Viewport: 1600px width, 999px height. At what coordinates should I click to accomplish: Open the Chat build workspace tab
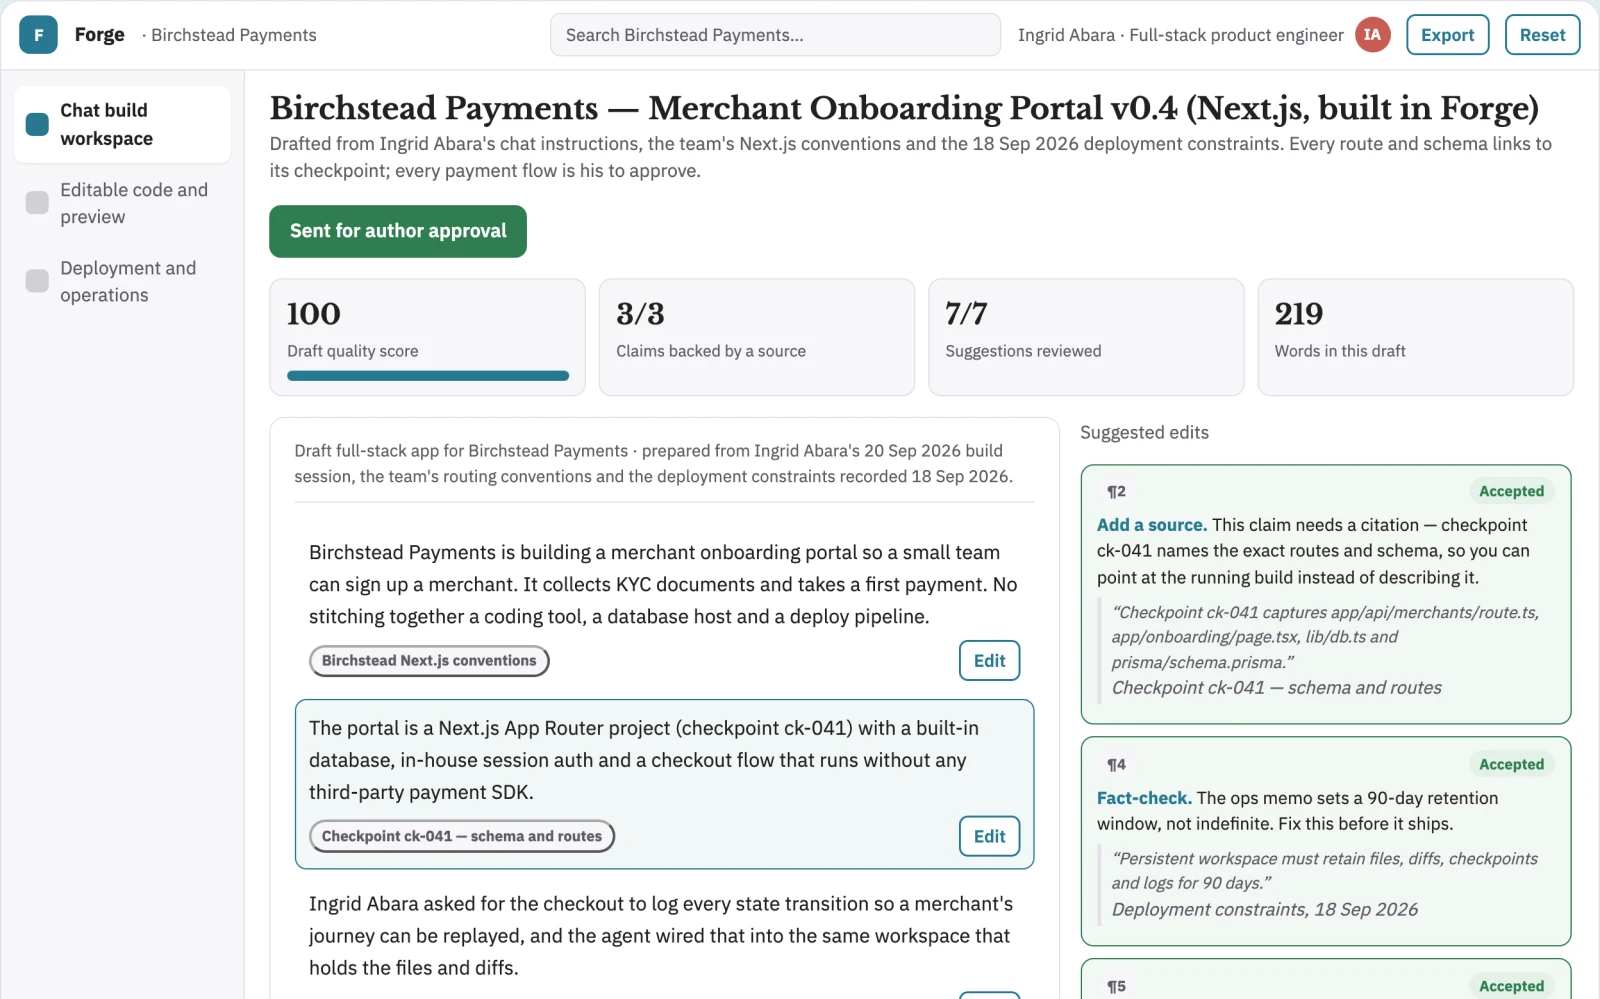click(x=122, y=124)
